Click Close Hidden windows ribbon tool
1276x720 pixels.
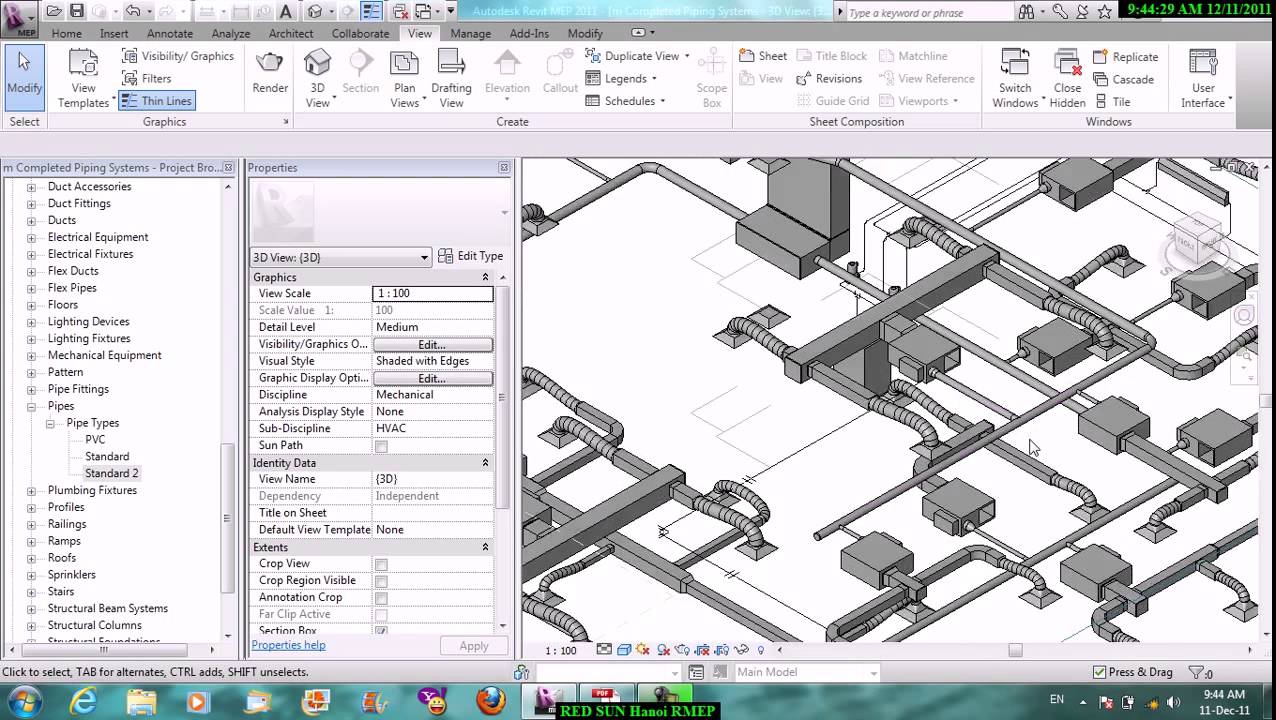point(1067,79)
